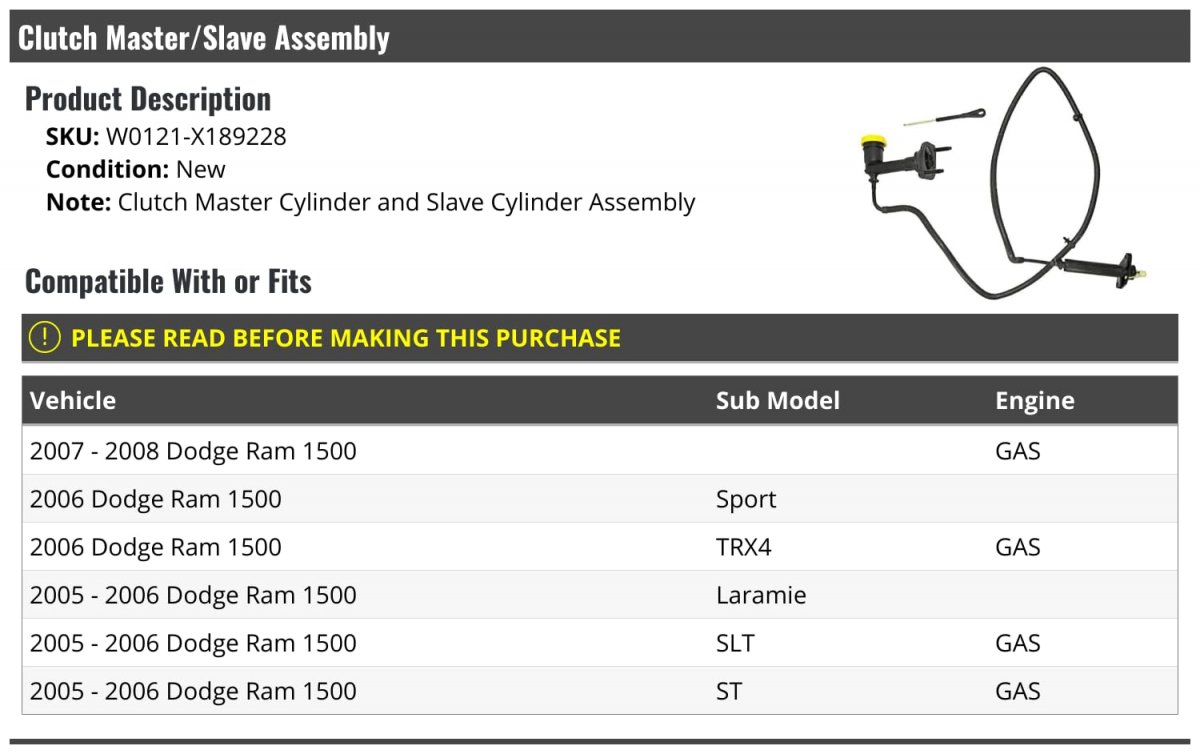Click GAS engine in the 2007 - 2008 row
This screenshot has height=754, width=1200.
[1018, 451]
